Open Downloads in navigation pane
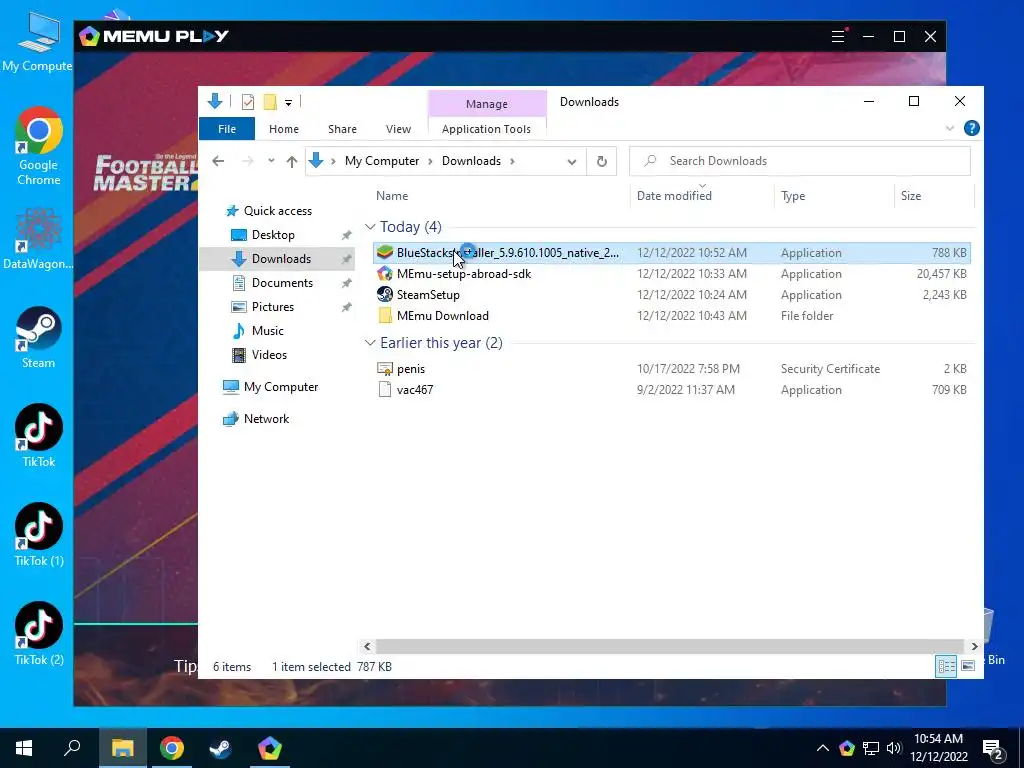1024x768 pixels. click(x=281, y=259)
